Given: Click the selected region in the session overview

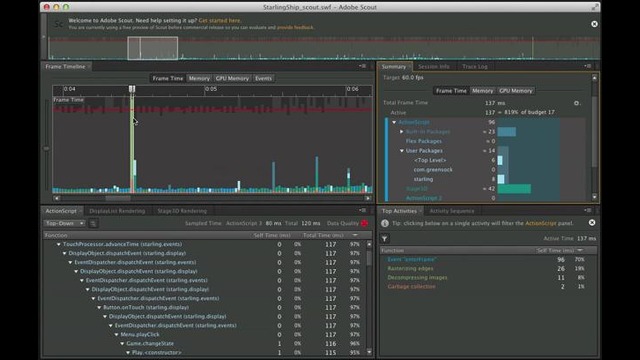Looking at the screenshot, I should [153, 48].
